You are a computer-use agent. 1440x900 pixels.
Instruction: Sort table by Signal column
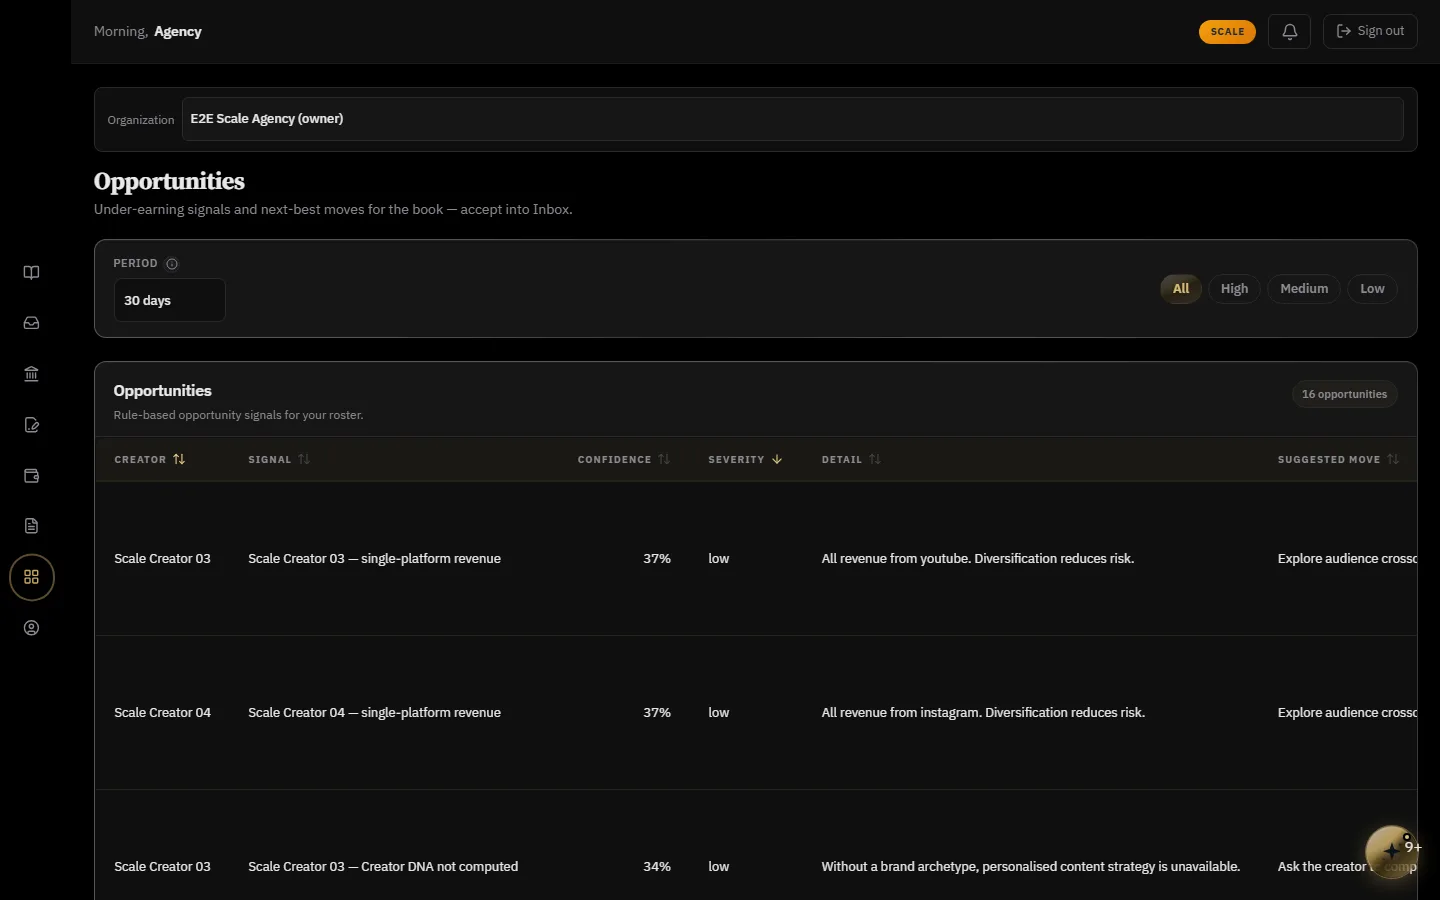tap(279, 459)
